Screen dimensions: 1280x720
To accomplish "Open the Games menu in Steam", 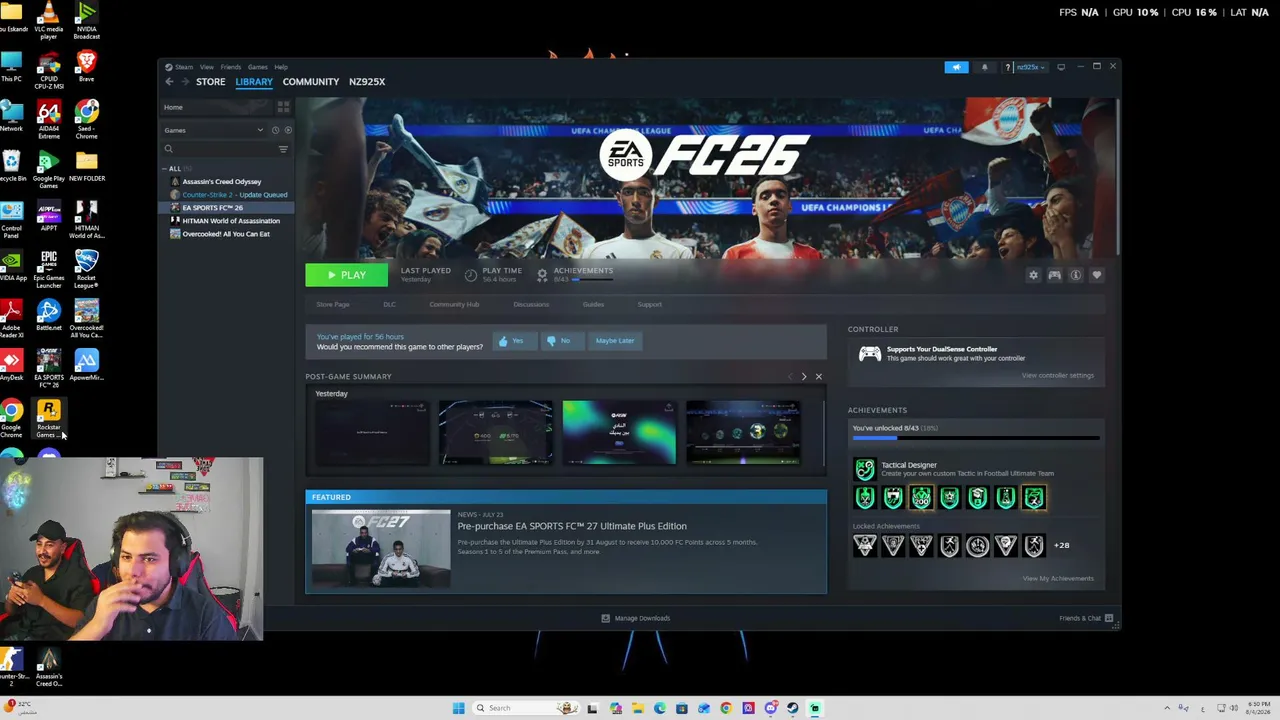I will [x=257, y=67].
